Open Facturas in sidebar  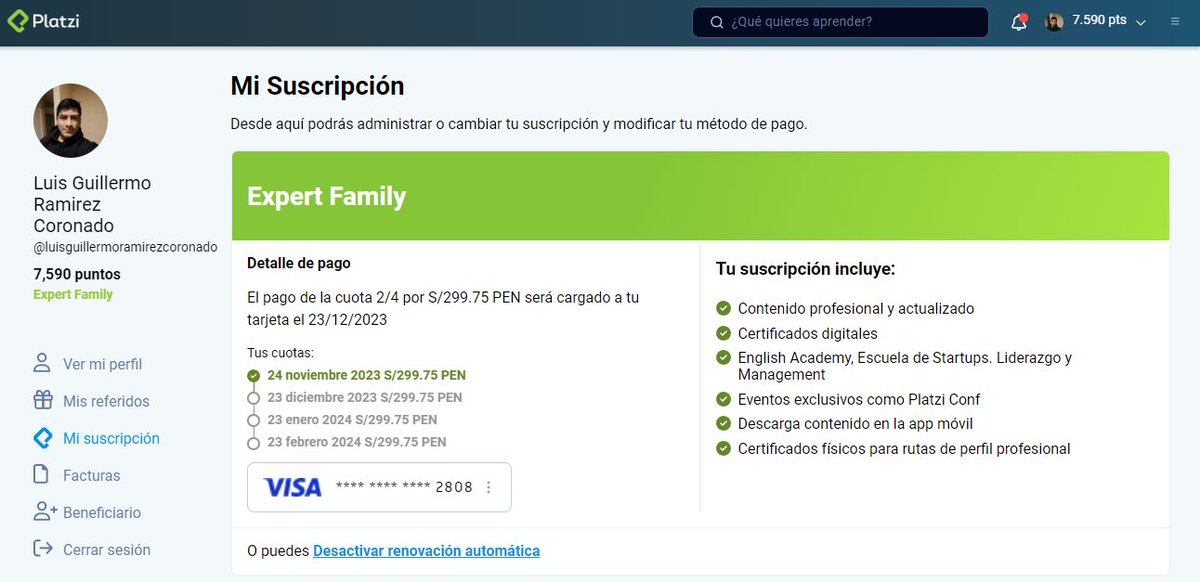(x=91, y=475)
